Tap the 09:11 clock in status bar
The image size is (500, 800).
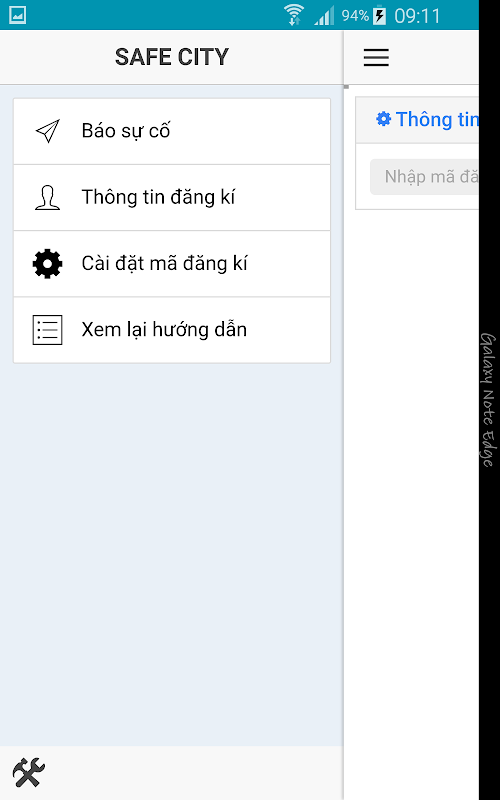pyautogui.click(x=417, y=16)
